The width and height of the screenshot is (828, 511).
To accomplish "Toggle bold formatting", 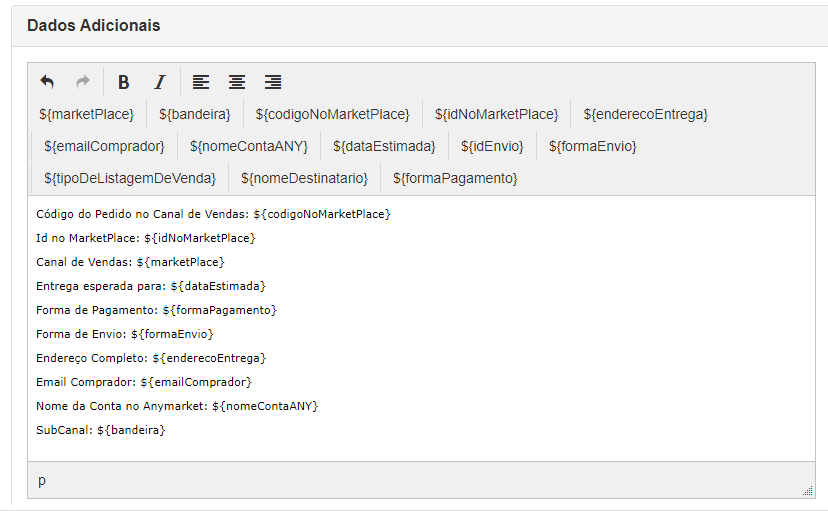I will tap(124, 82).
